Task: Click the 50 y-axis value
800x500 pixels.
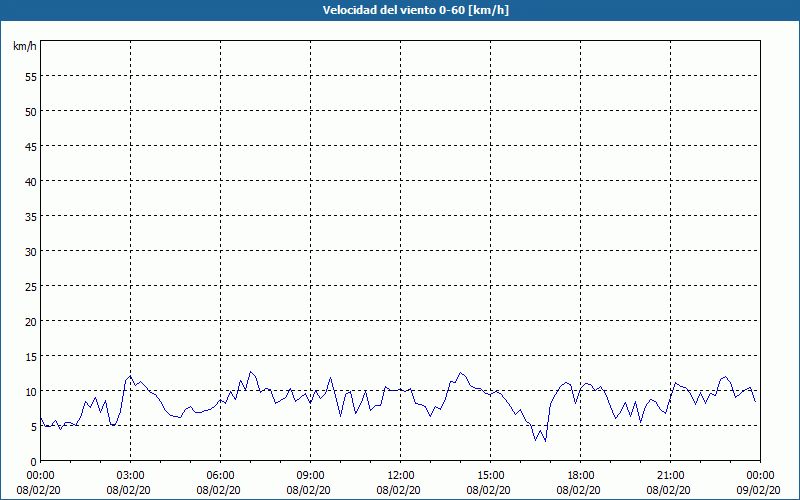Action: [x=31, y=112]
